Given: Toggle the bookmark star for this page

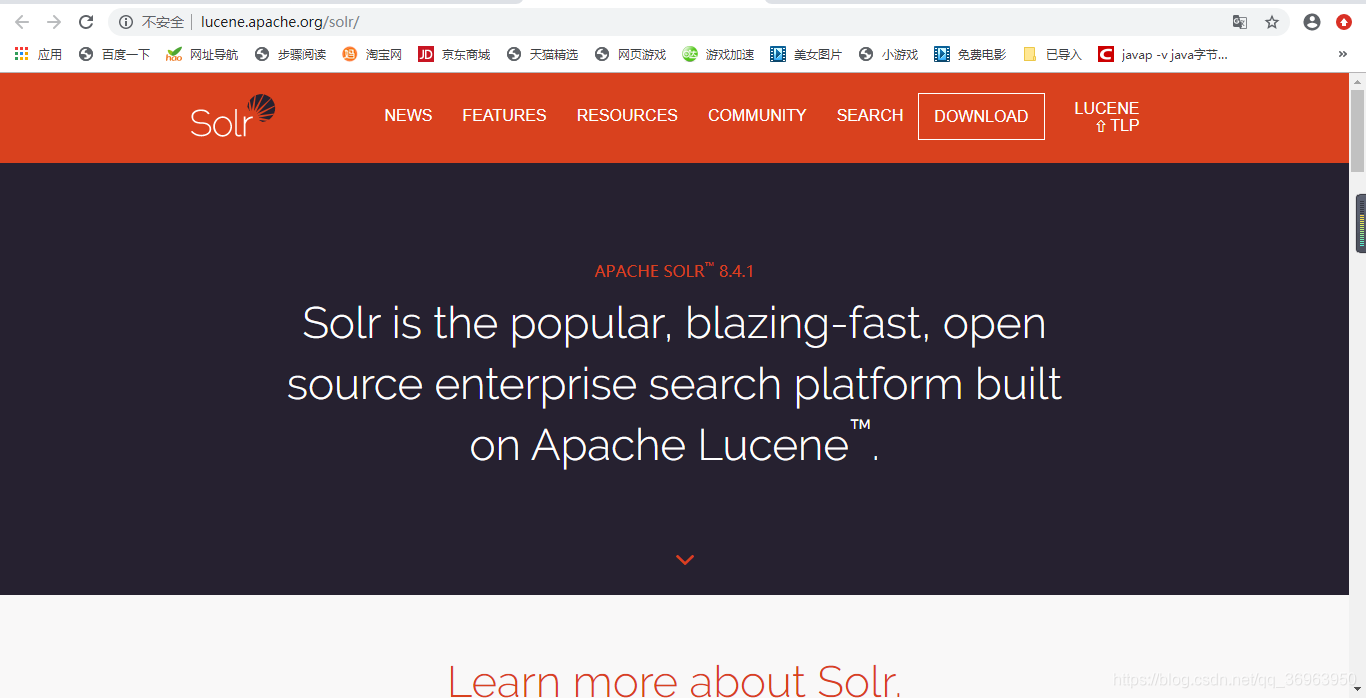Looking at the screenshot, I should pyautogui.click(x=1271, y=20).
